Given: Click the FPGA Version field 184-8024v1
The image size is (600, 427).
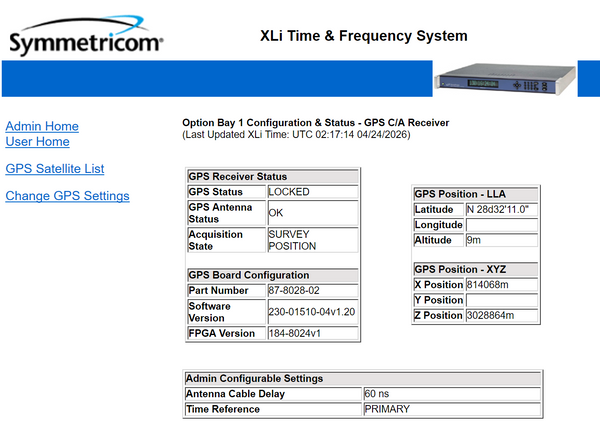Looking at the screenshot, I should point(311,333).
